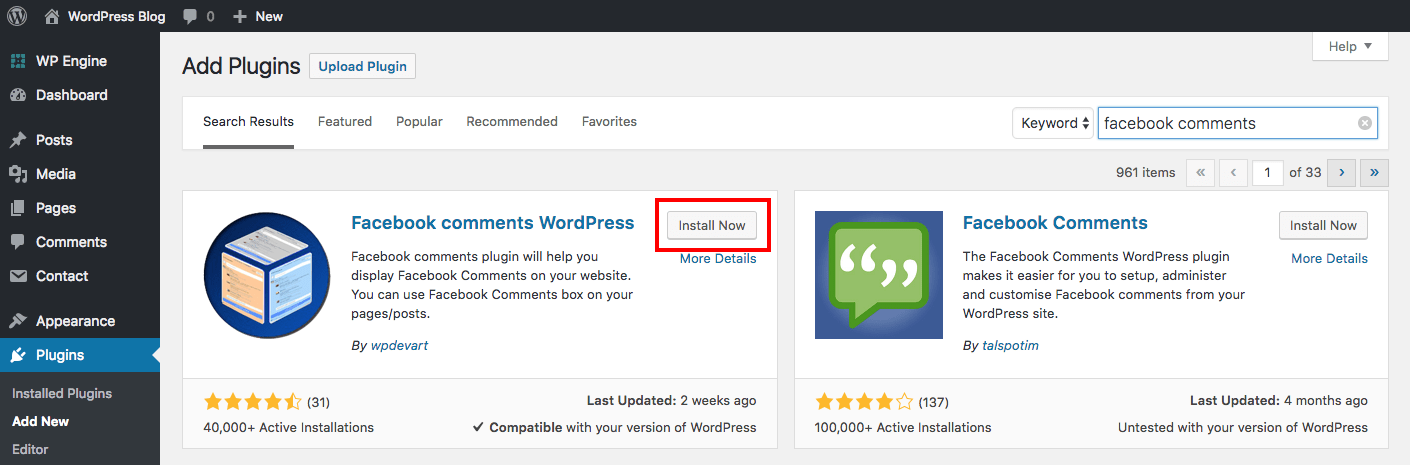Click the plus New icon in the admin bar
1410x465 pixels.
click(239, 16)
